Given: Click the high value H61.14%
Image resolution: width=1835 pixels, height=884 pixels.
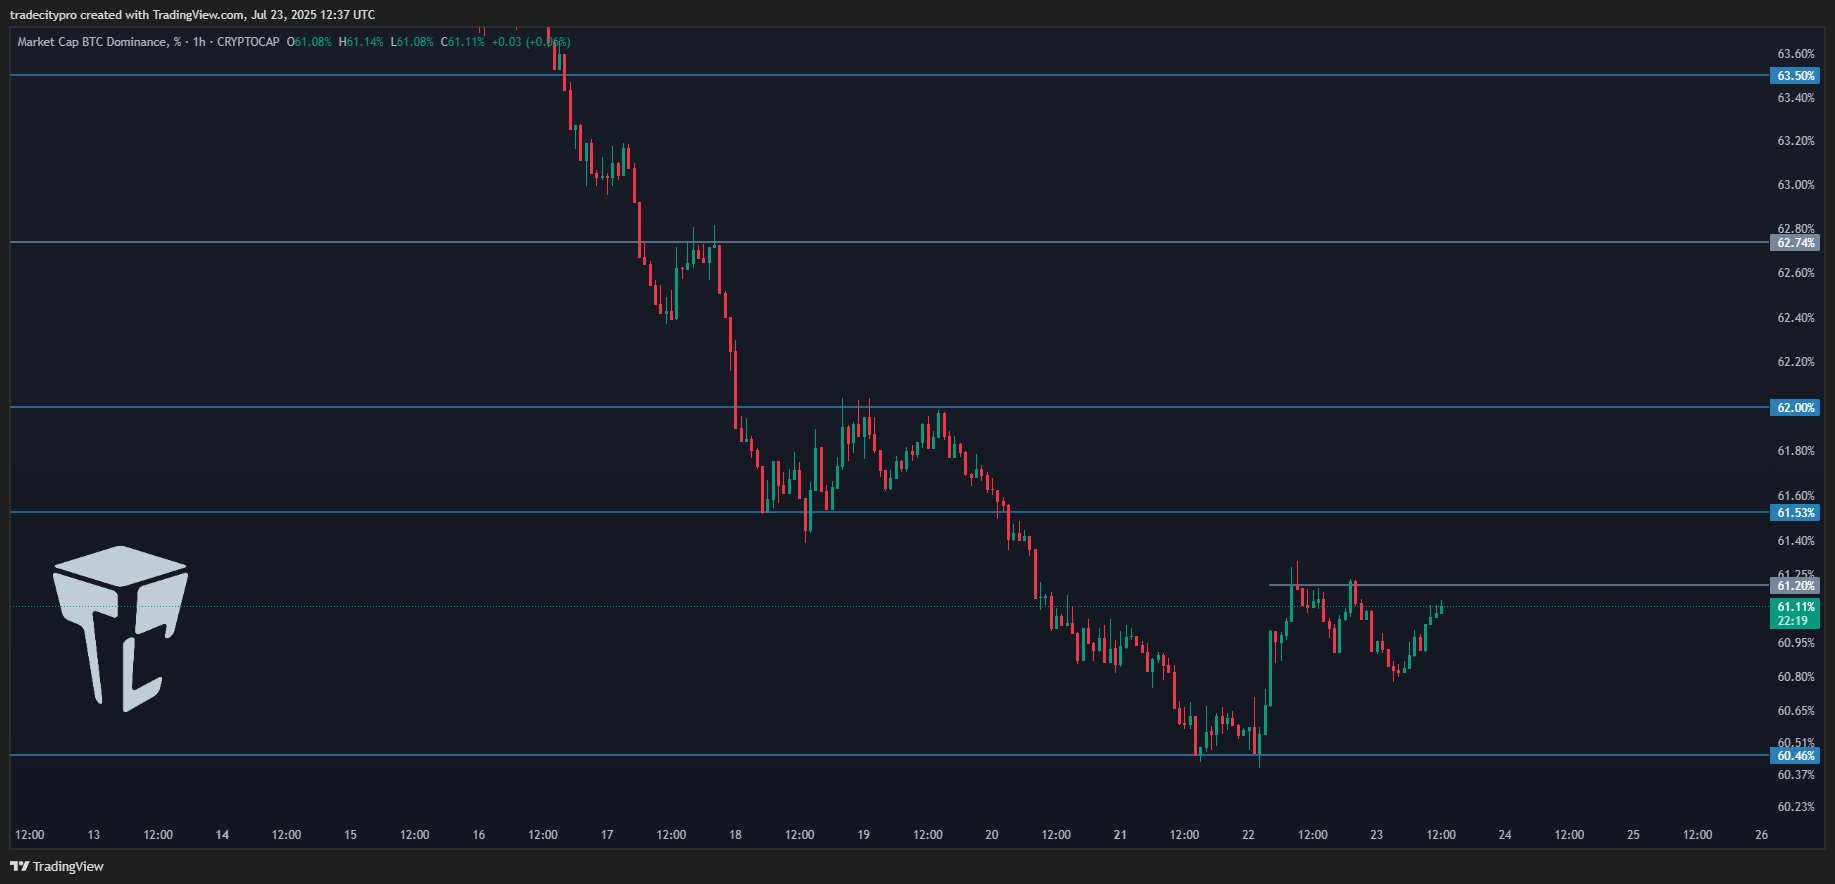Looking at the screenshot, I should [361, 42].
